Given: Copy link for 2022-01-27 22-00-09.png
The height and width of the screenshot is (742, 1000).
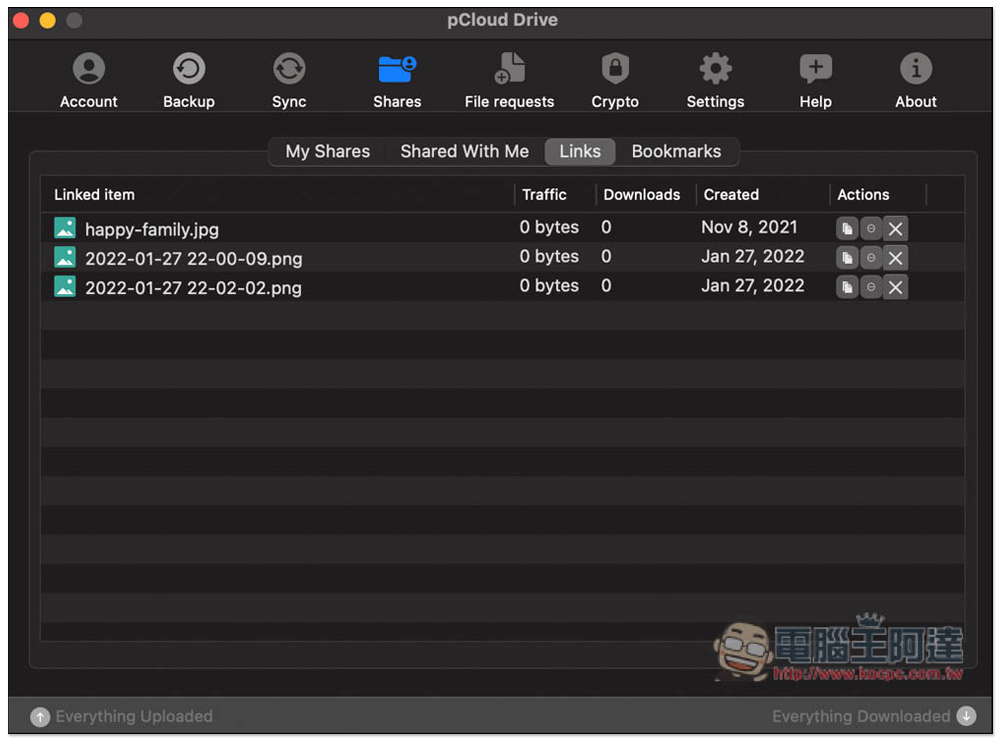Looking at the screenshot, I should (x=847, y=258).
